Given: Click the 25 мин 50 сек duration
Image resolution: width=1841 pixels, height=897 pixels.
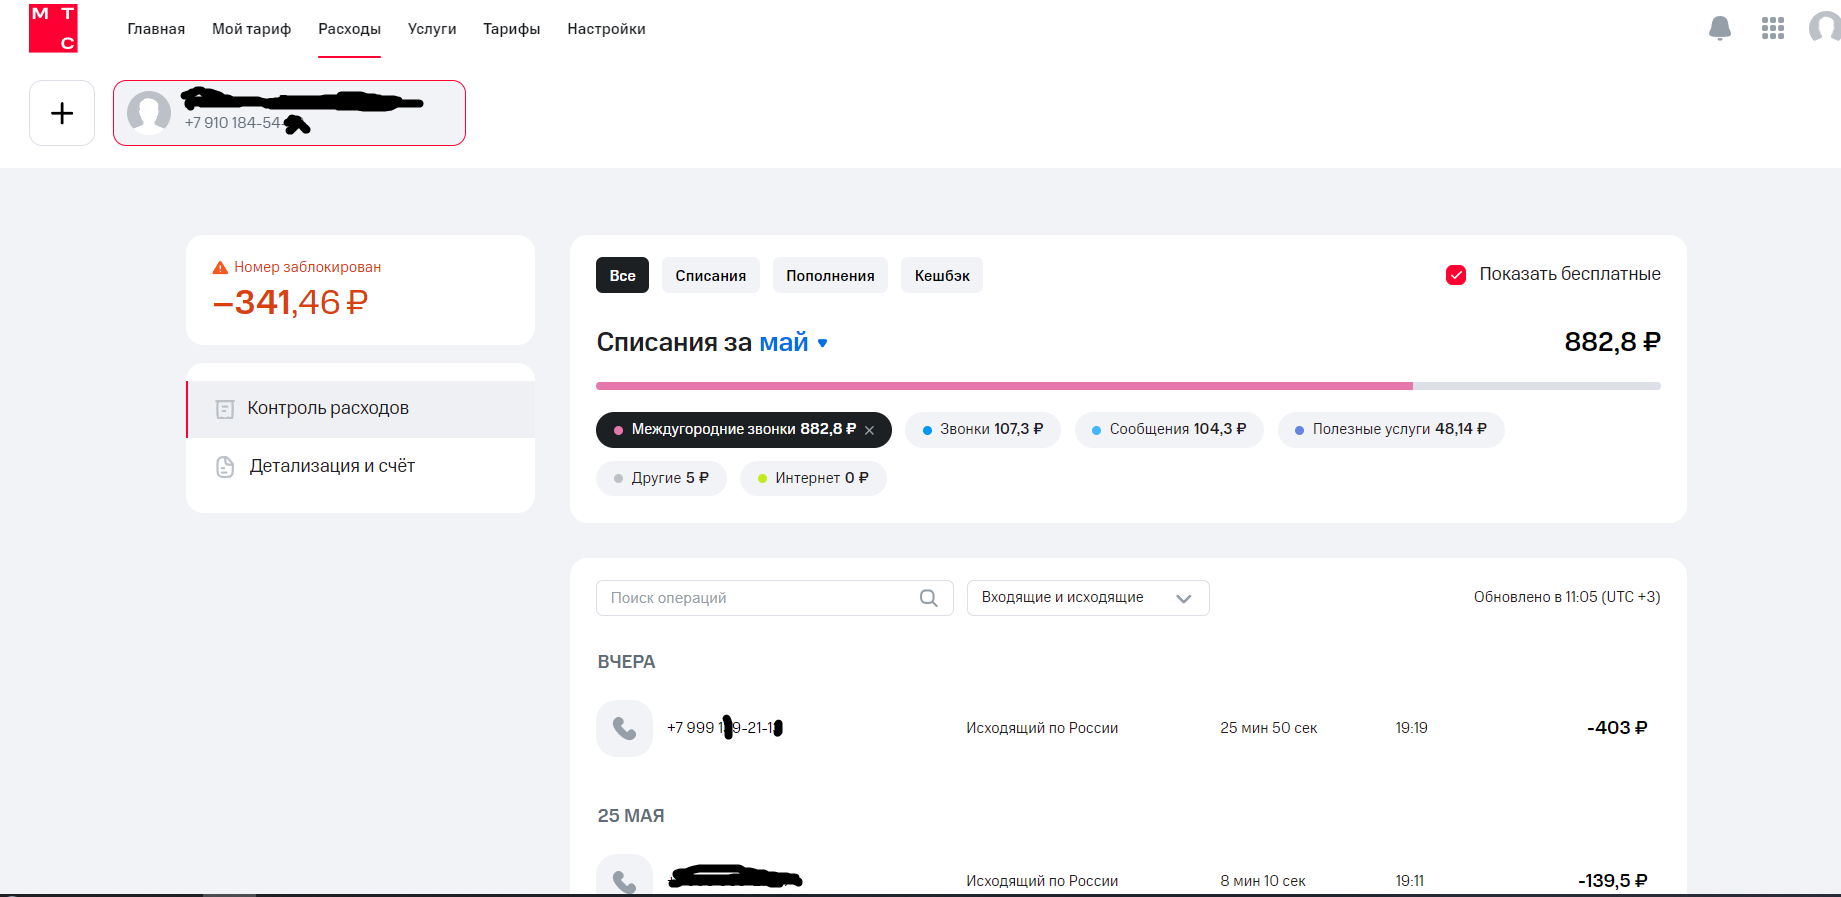Looking at the screenshot, I should tap(1268, 728).
